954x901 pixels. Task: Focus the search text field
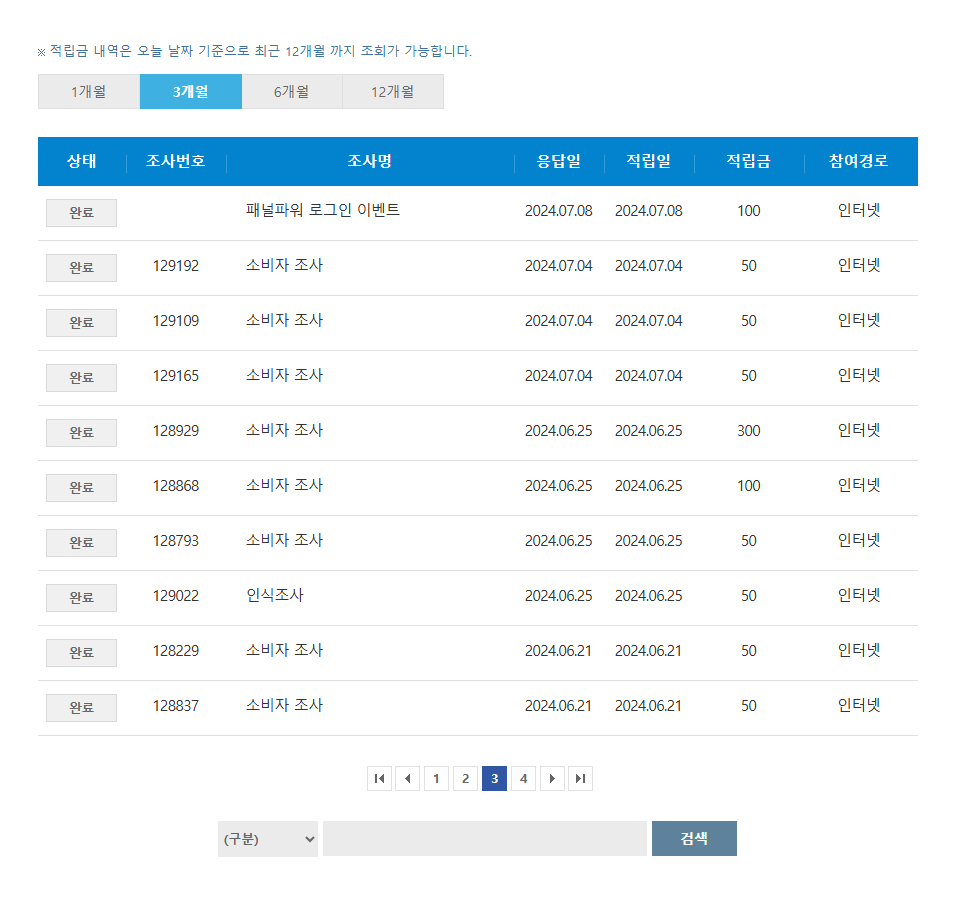click(485, 839)
